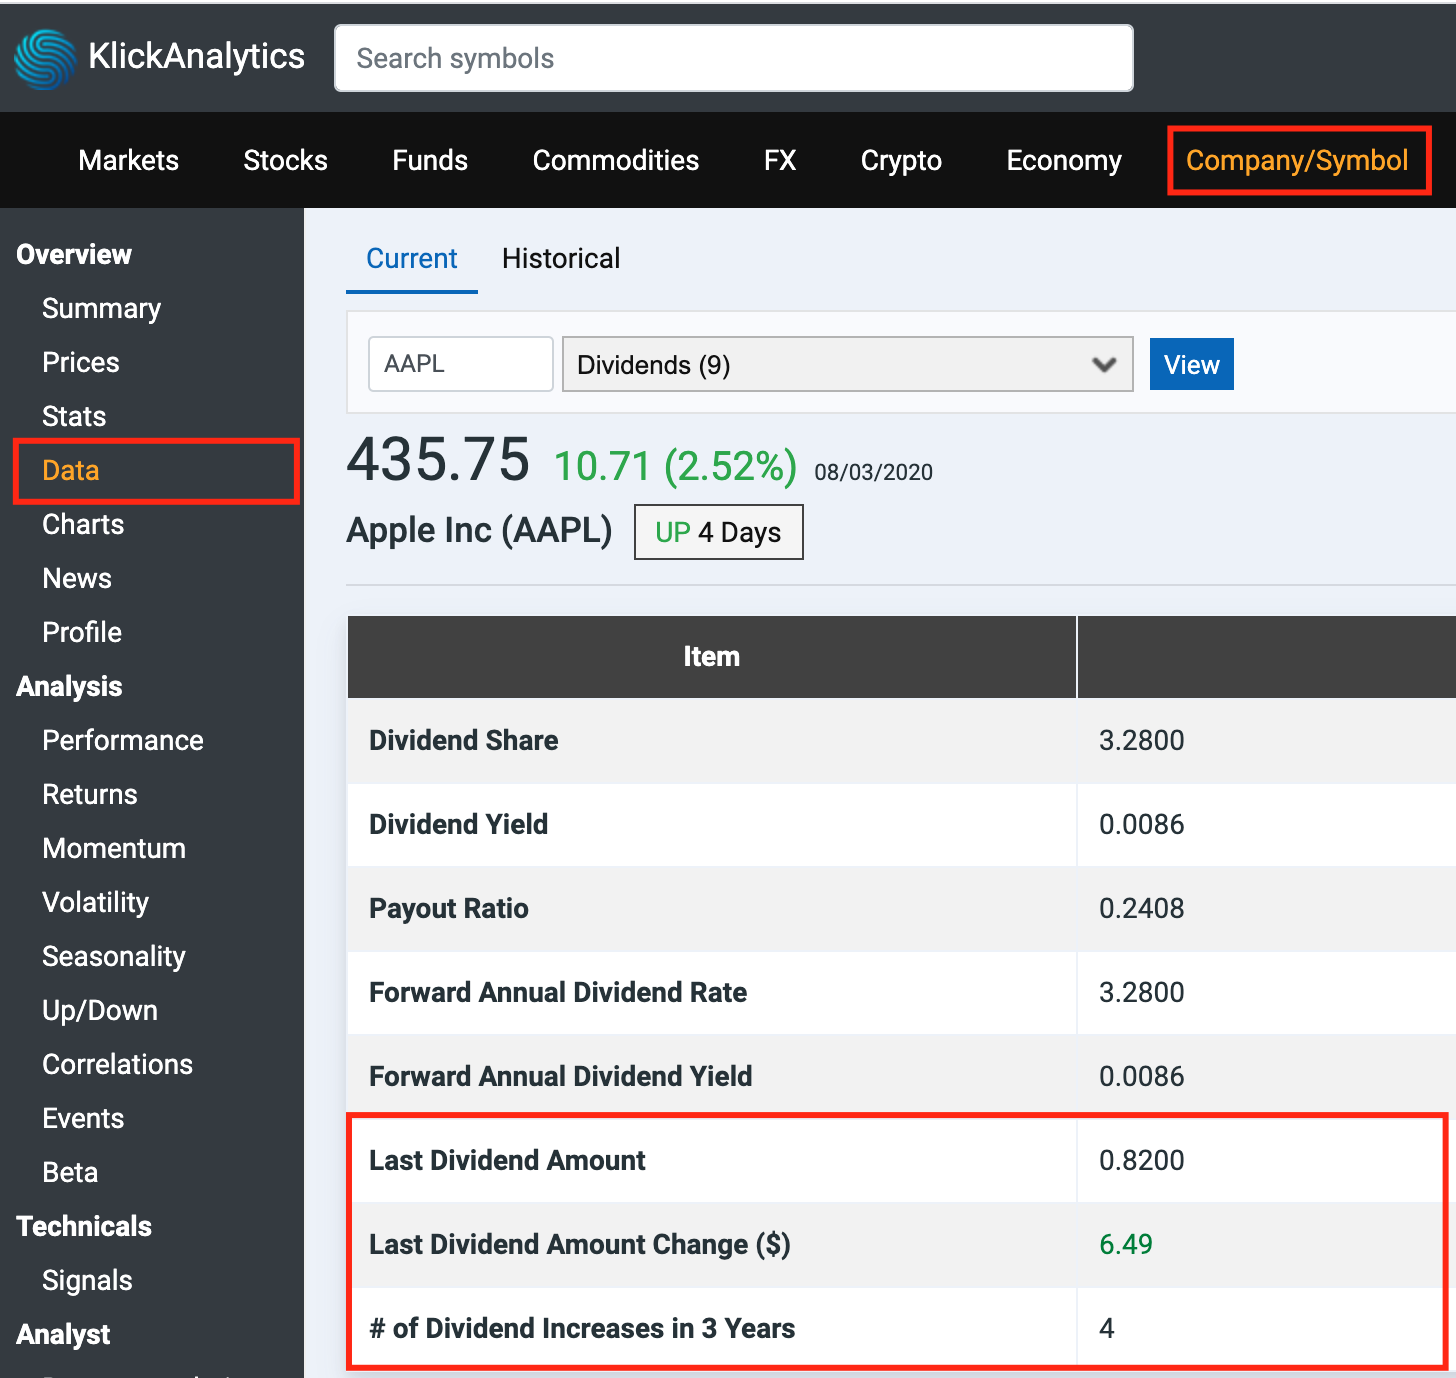Select the Company/Symbol menu item
The height and width of the screenshot is (1378, 1456).
pos(1297,160)
